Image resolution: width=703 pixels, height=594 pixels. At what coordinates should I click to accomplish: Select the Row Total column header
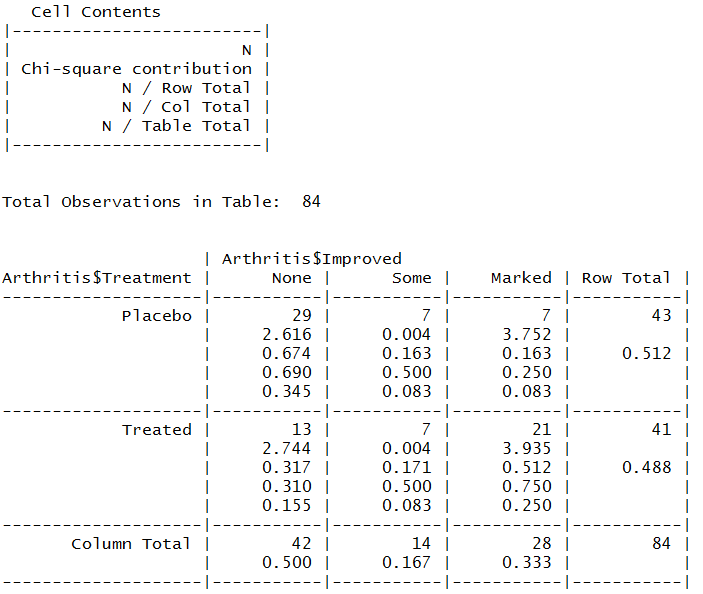626,278
